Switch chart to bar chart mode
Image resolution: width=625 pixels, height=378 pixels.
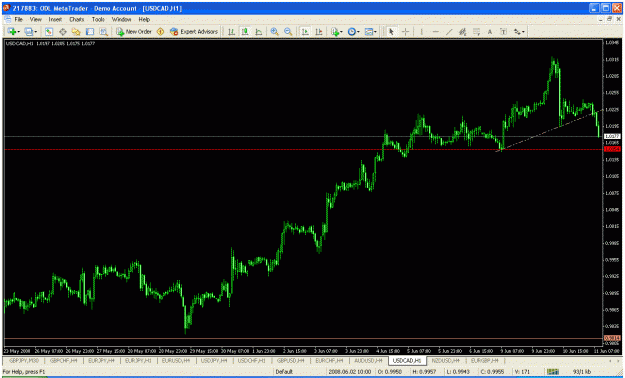click(x=231, y=32)
